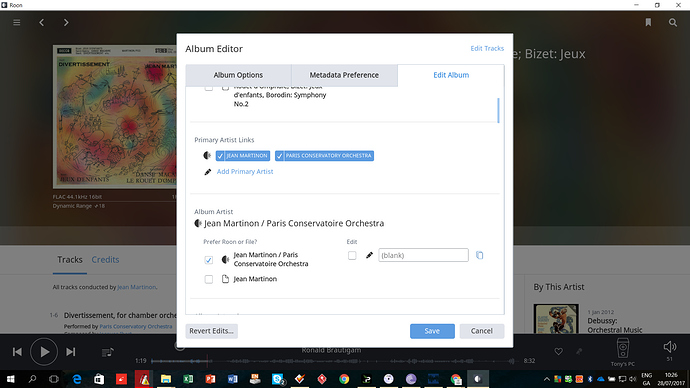690x388 pixels.
Task: Open the Debussy Orchestral Music album thumbnail
Action: 556,319
